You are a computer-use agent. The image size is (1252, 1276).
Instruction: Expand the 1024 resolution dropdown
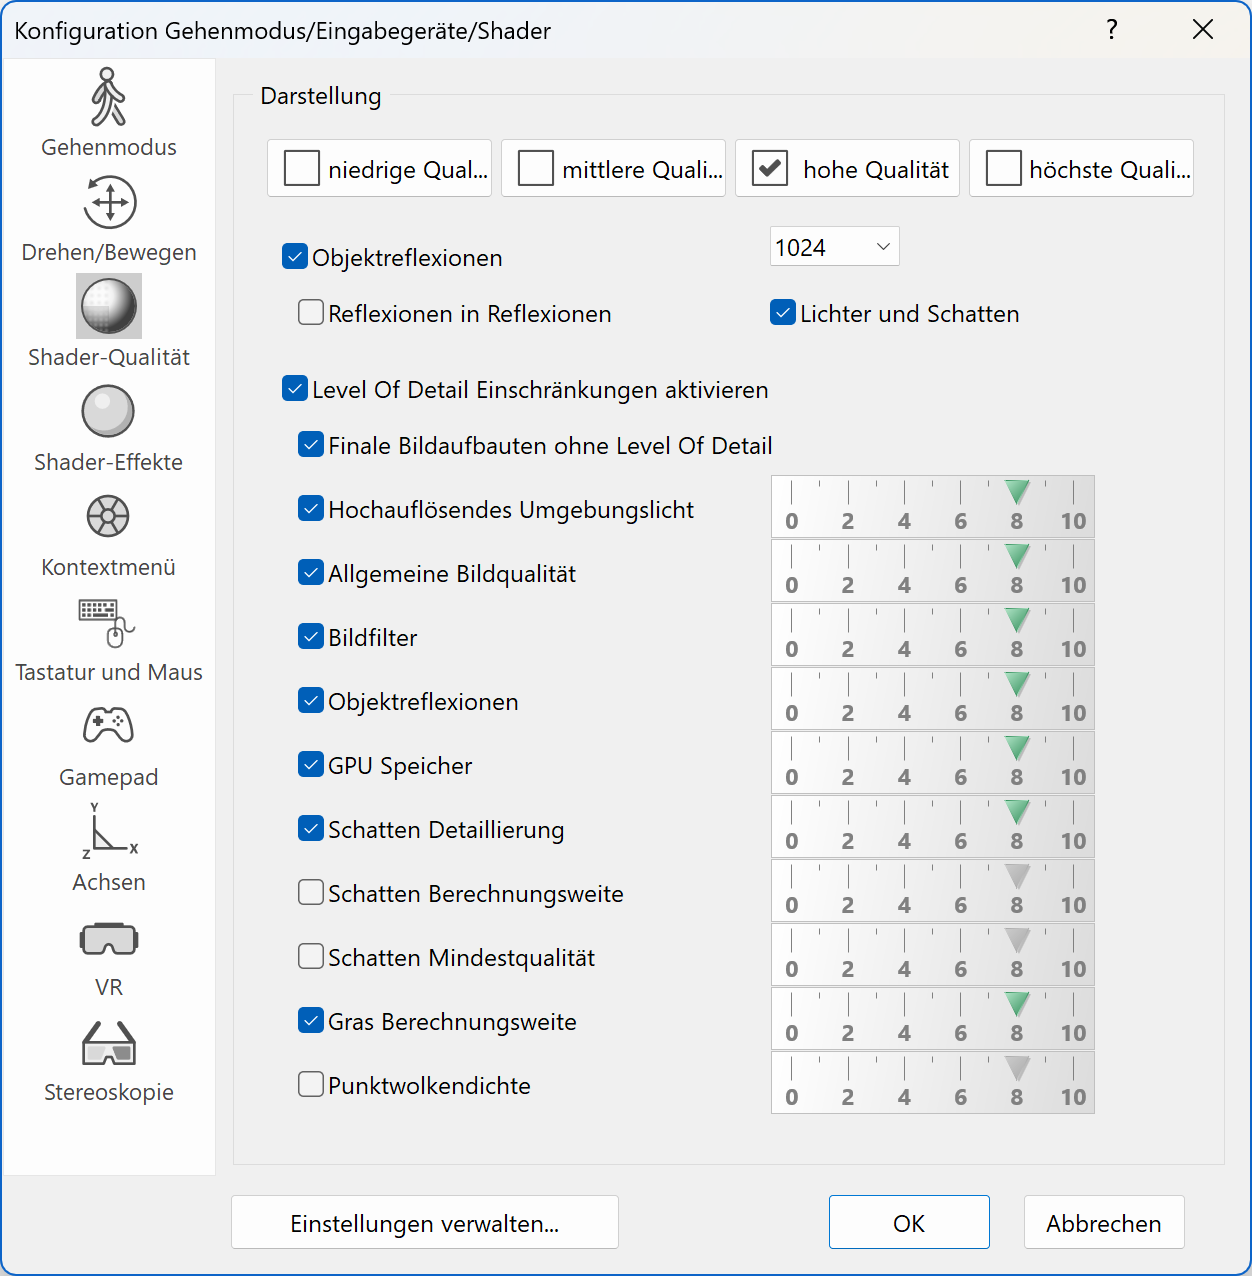[834, 247]
